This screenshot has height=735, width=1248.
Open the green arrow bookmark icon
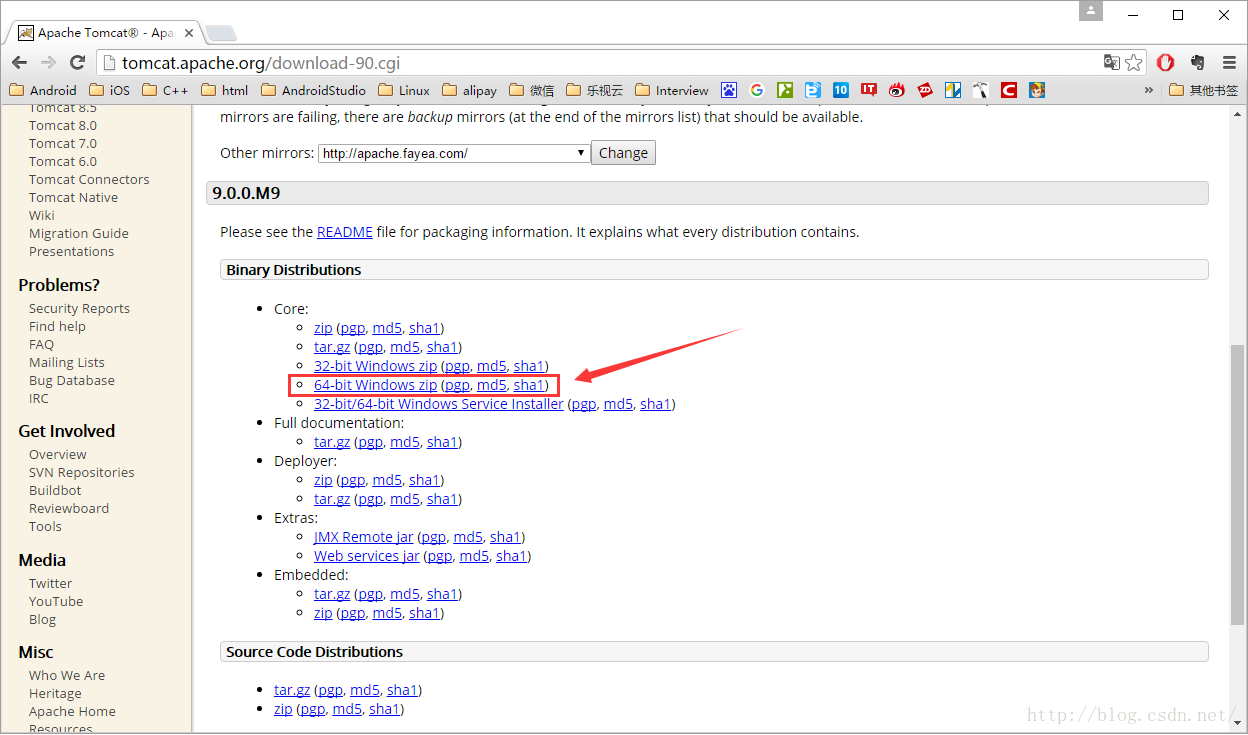pyautogui.click(x=785, y=90)
